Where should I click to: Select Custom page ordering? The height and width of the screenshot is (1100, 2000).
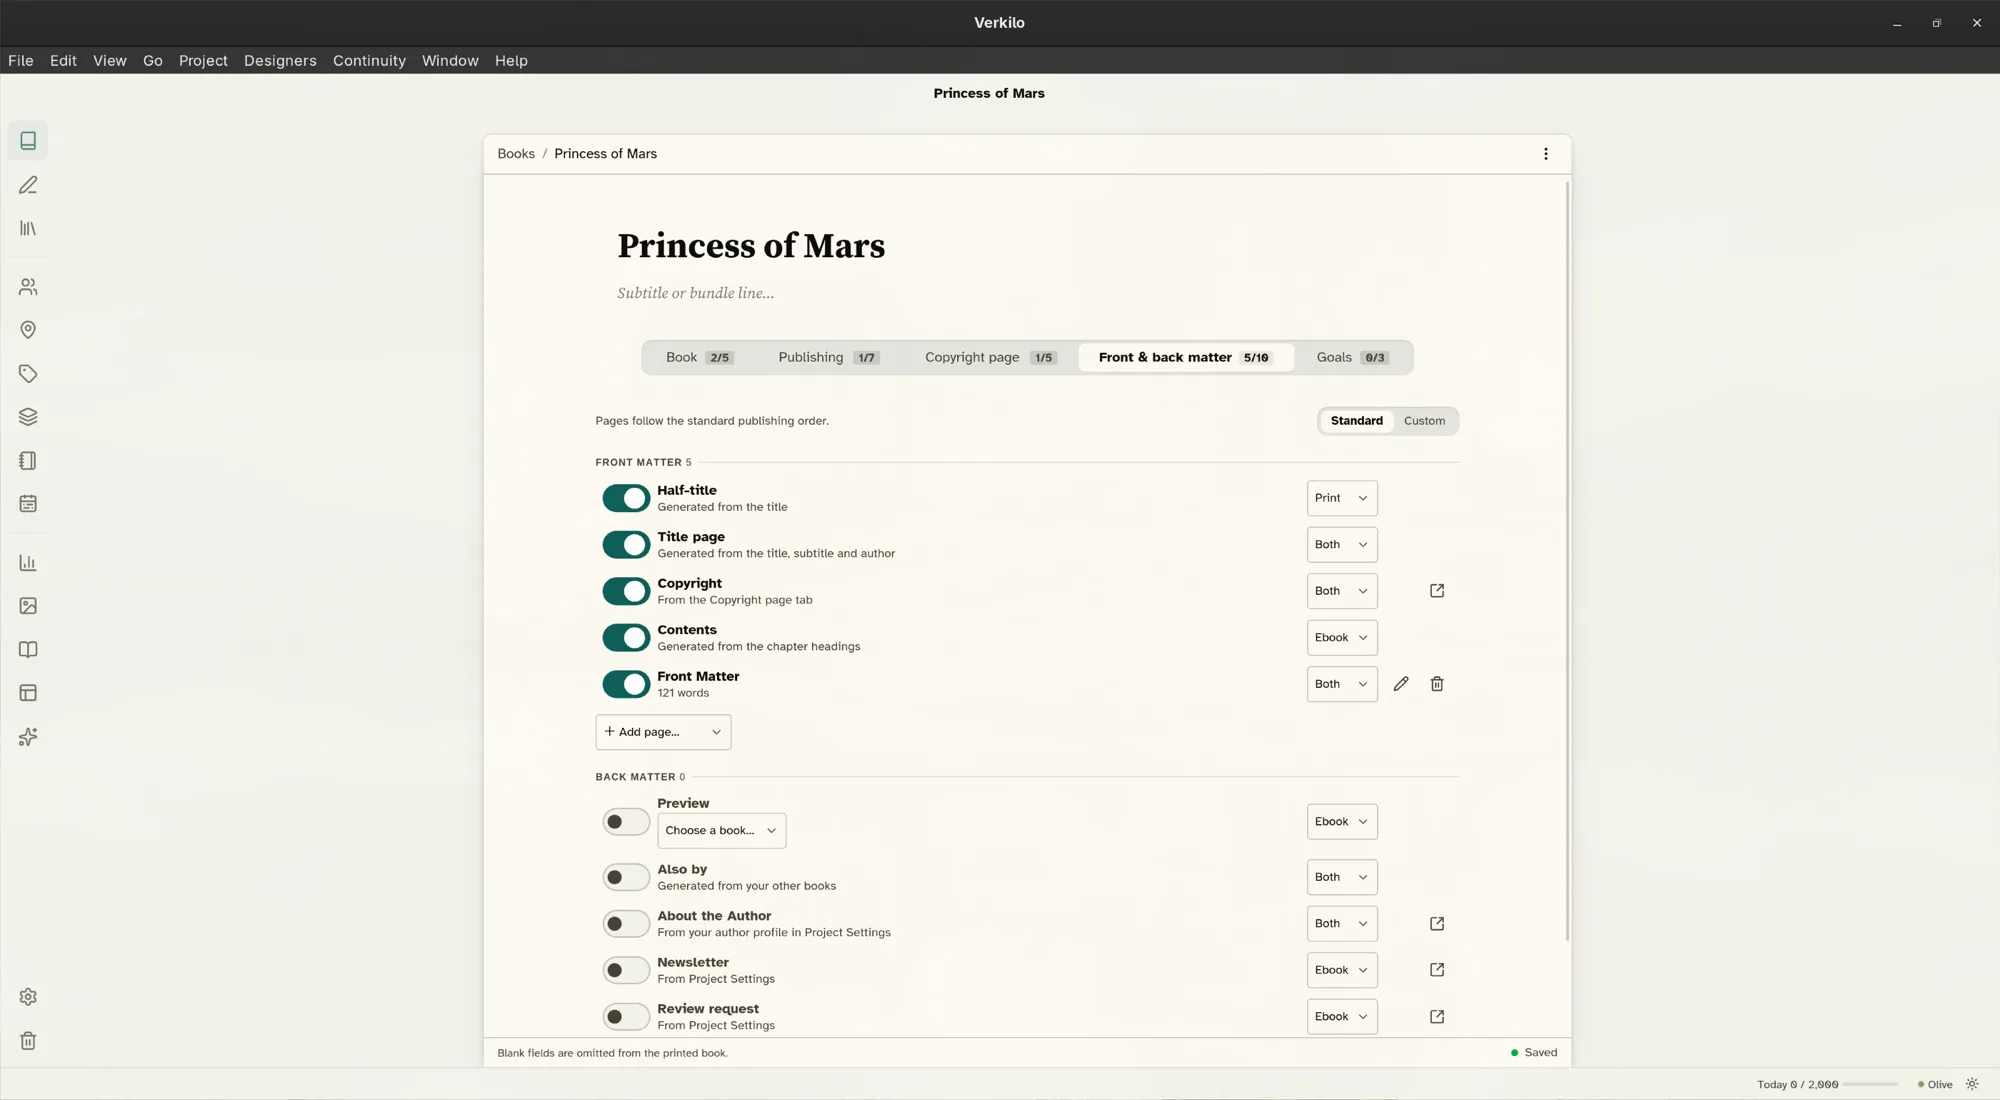tap(1424, 421)
